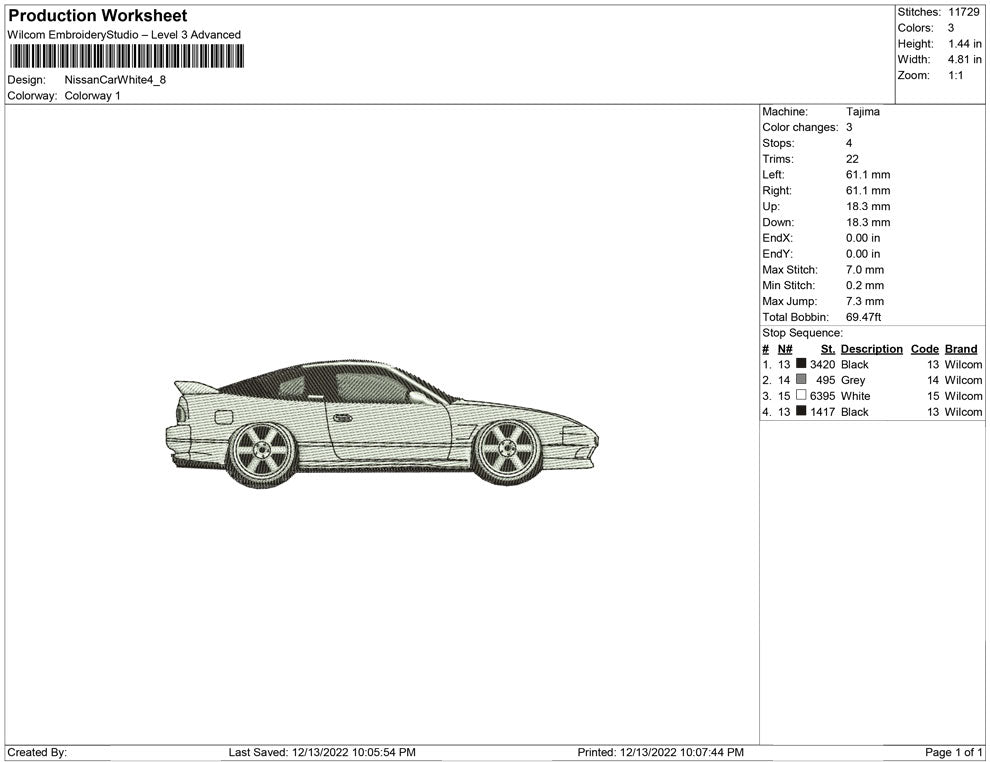Click the 'Color changes:' label
This screenshot has height=762, width=990.
pos(800,128)
